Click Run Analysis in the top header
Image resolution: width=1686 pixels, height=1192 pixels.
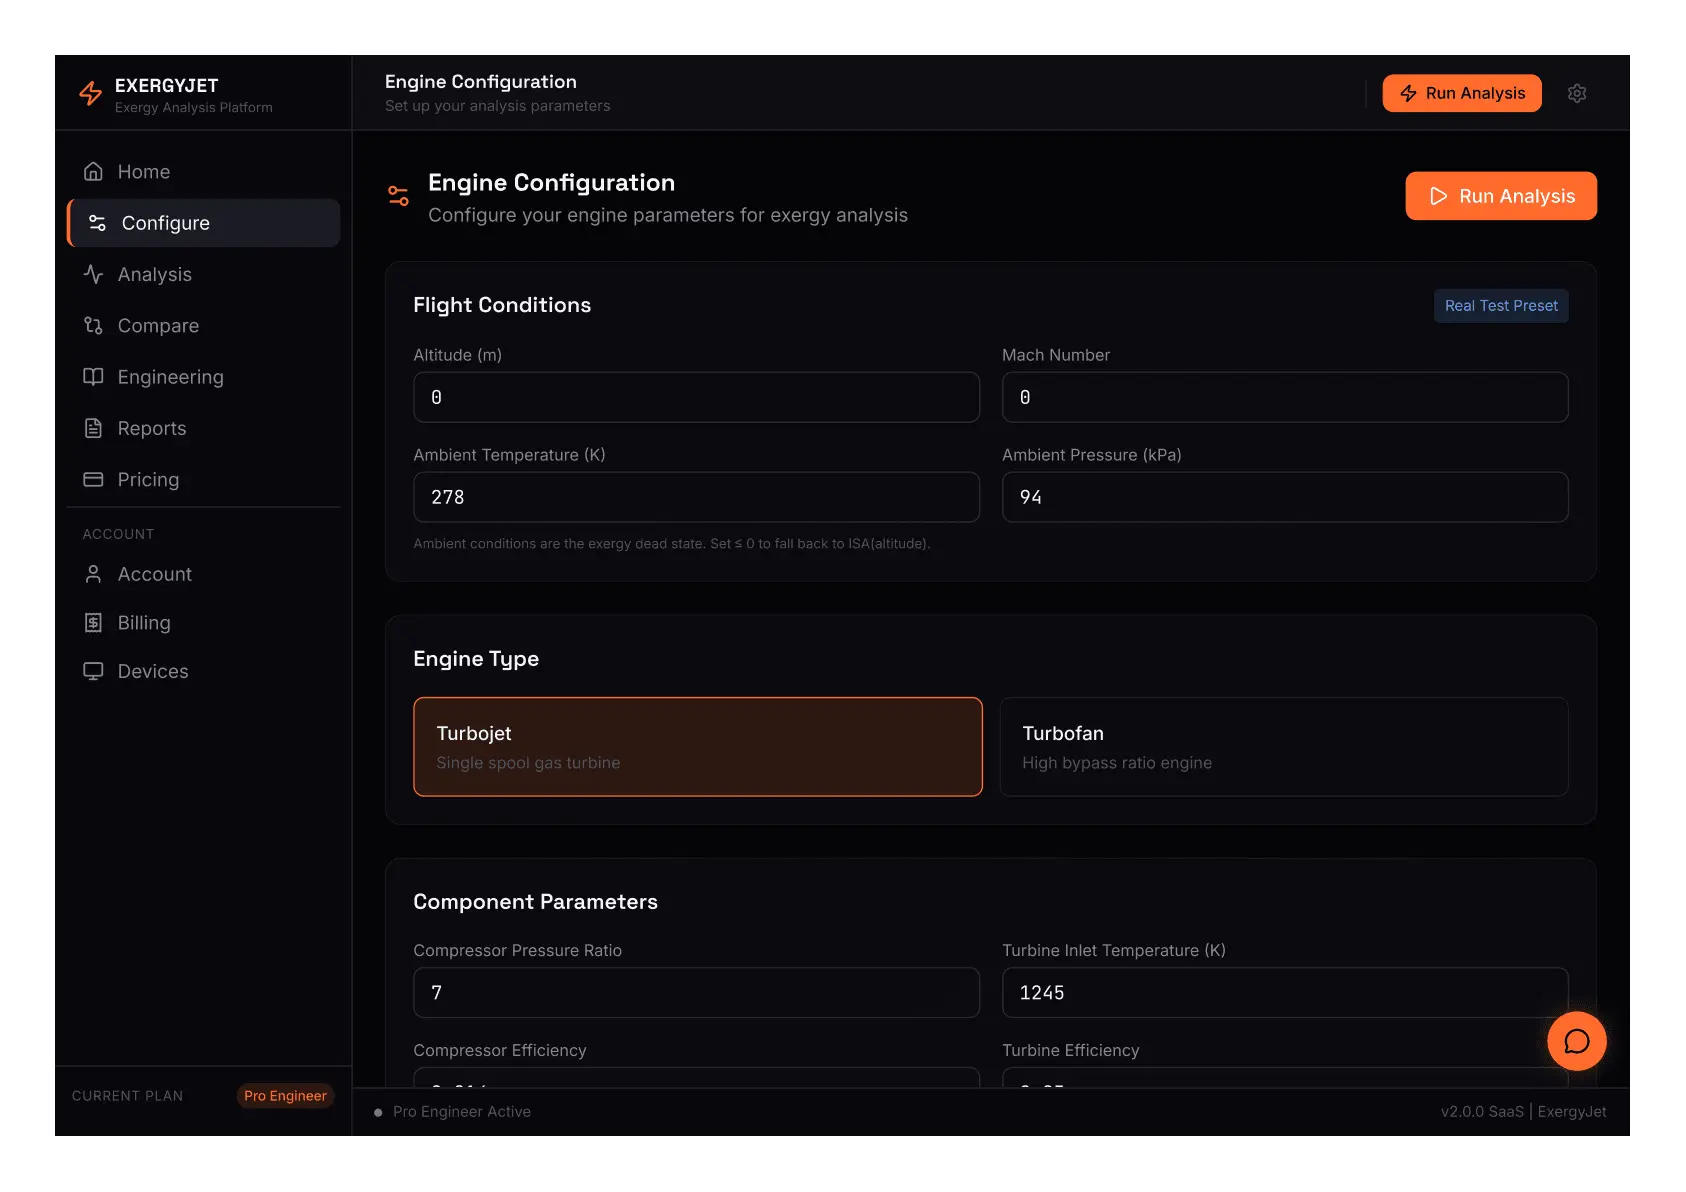click(1462, 93)
